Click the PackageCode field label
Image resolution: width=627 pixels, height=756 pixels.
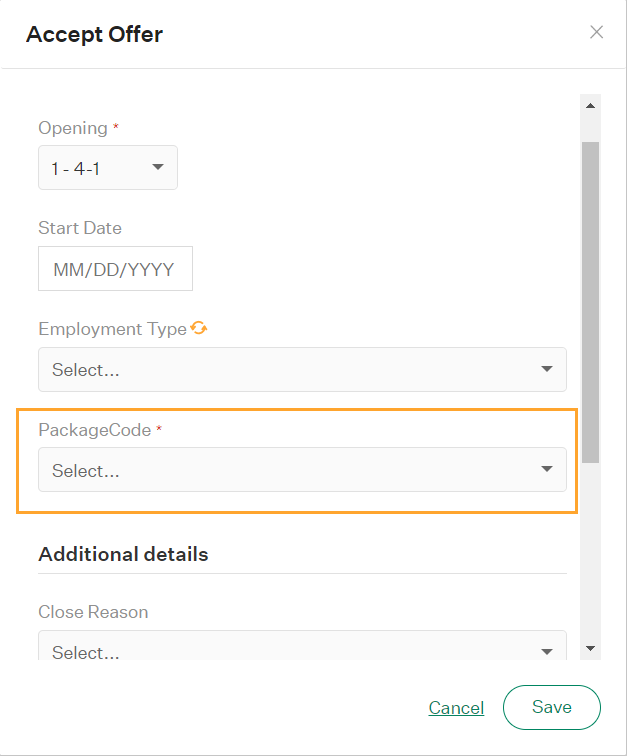point(95,430)
